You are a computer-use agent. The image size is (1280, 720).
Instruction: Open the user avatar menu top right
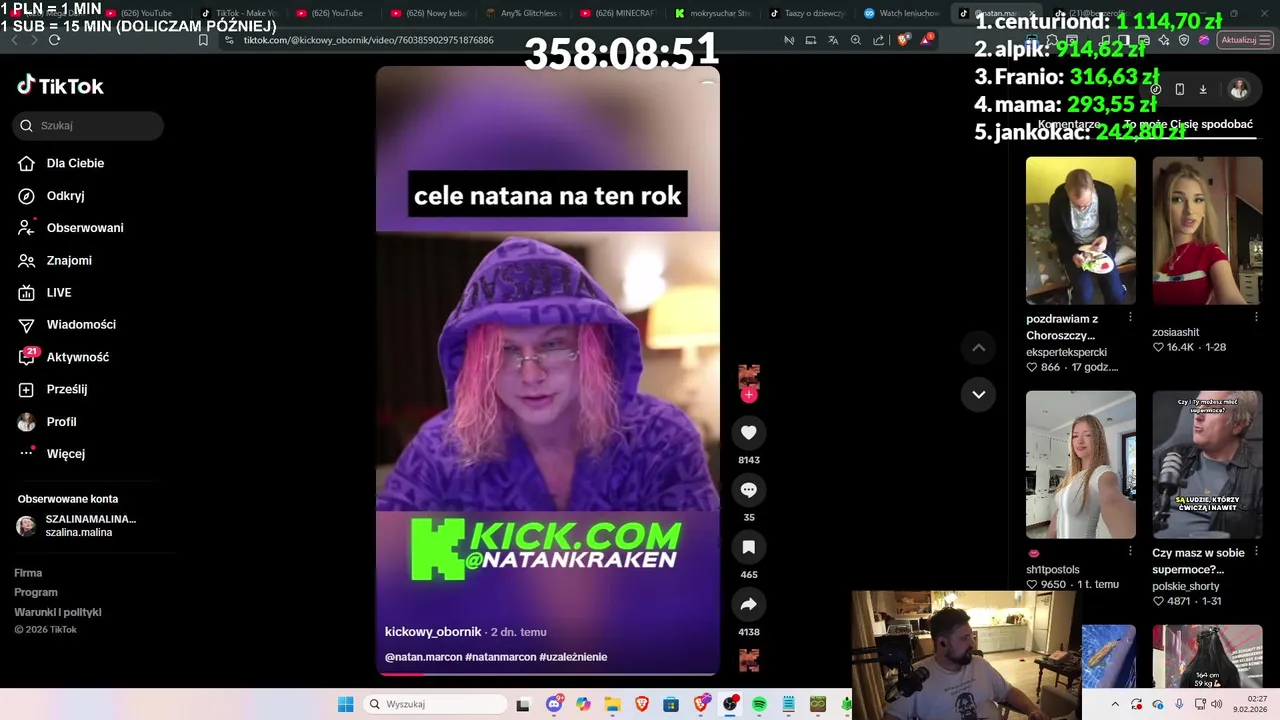point(1239,89)
